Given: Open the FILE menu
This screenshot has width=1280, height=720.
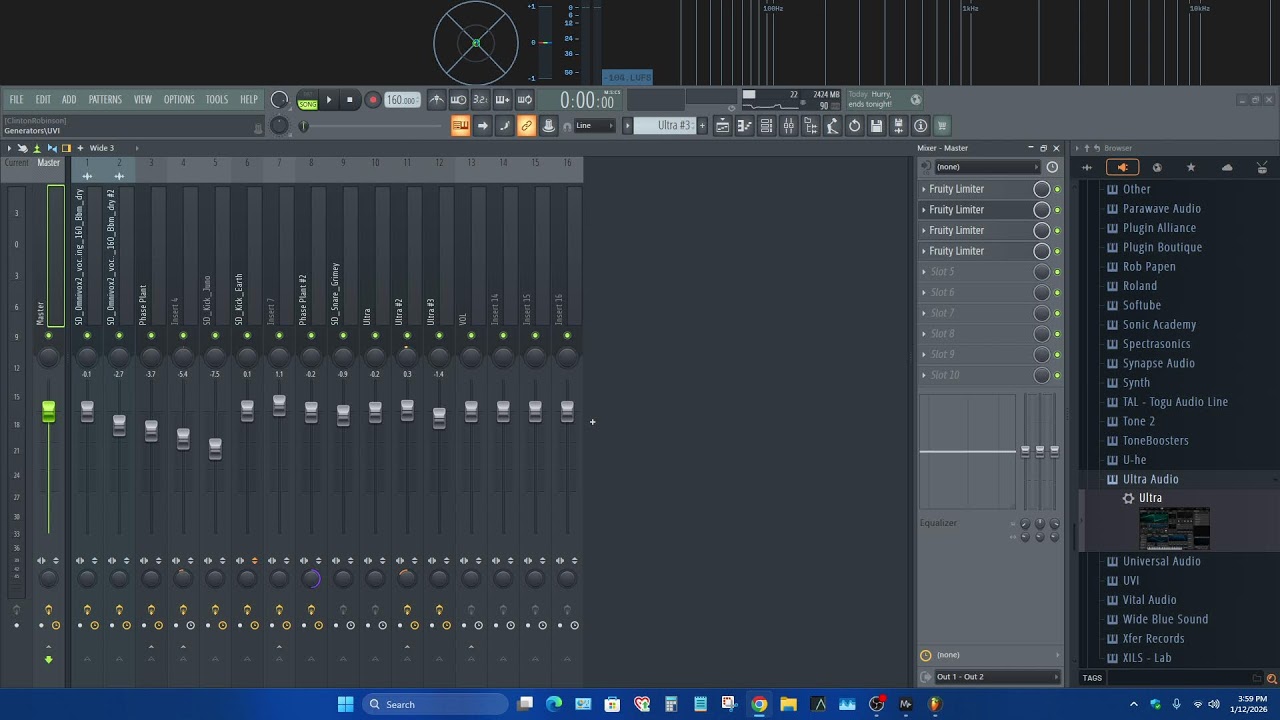Looking at the screenshot, I should pyautogui.click(x=17, y=100).
